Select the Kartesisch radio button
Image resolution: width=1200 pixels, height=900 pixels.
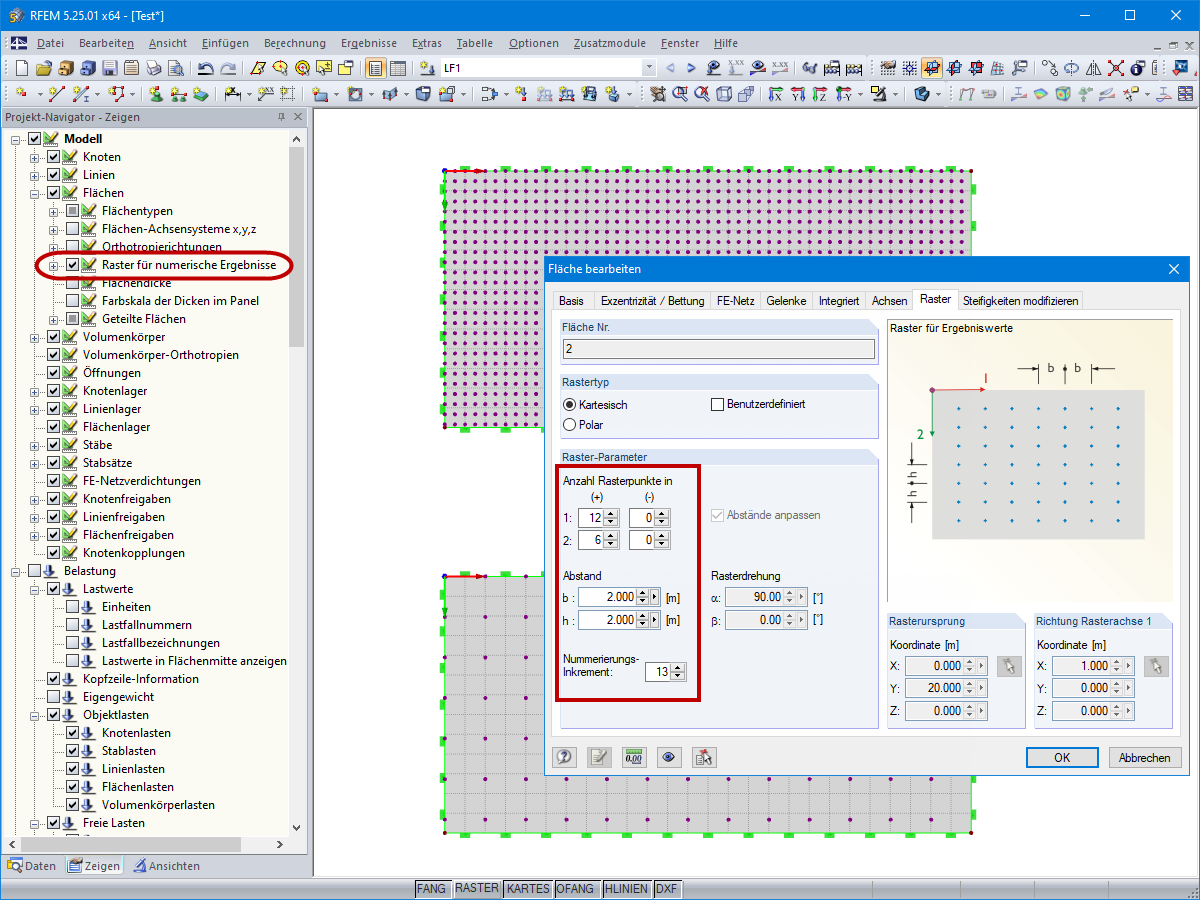click(x=570, y=404)
